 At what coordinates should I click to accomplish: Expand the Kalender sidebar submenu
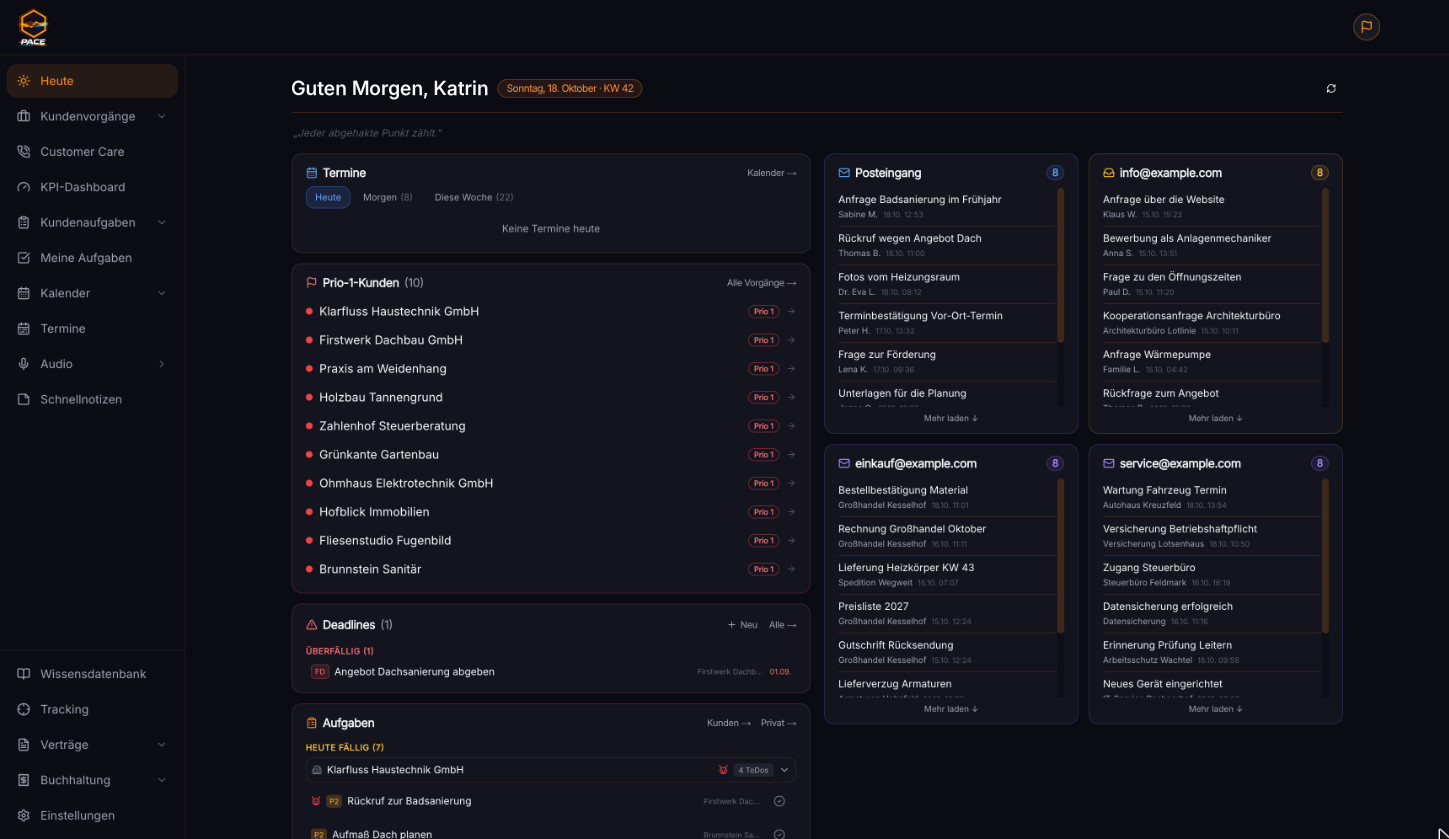coord(162,294)
